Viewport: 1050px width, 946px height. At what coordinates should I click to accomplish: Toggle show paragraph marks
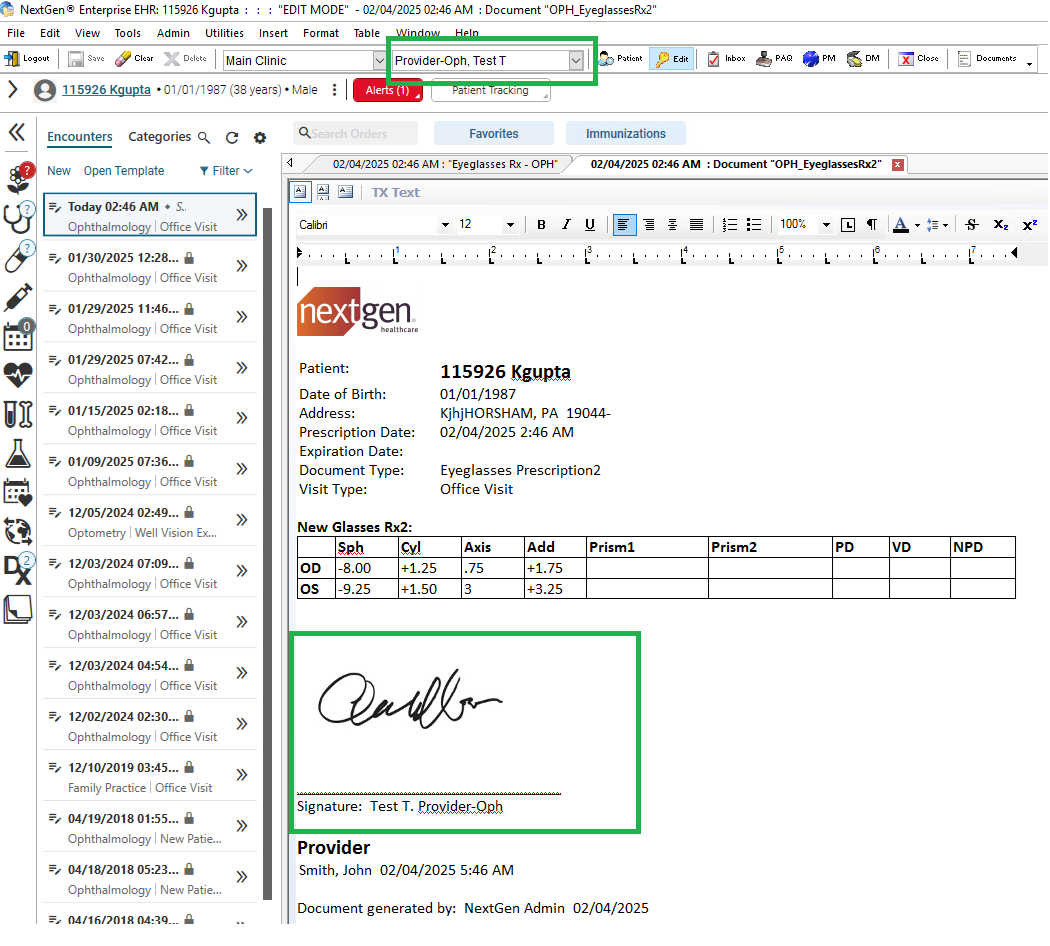click(x=872, y=225)
